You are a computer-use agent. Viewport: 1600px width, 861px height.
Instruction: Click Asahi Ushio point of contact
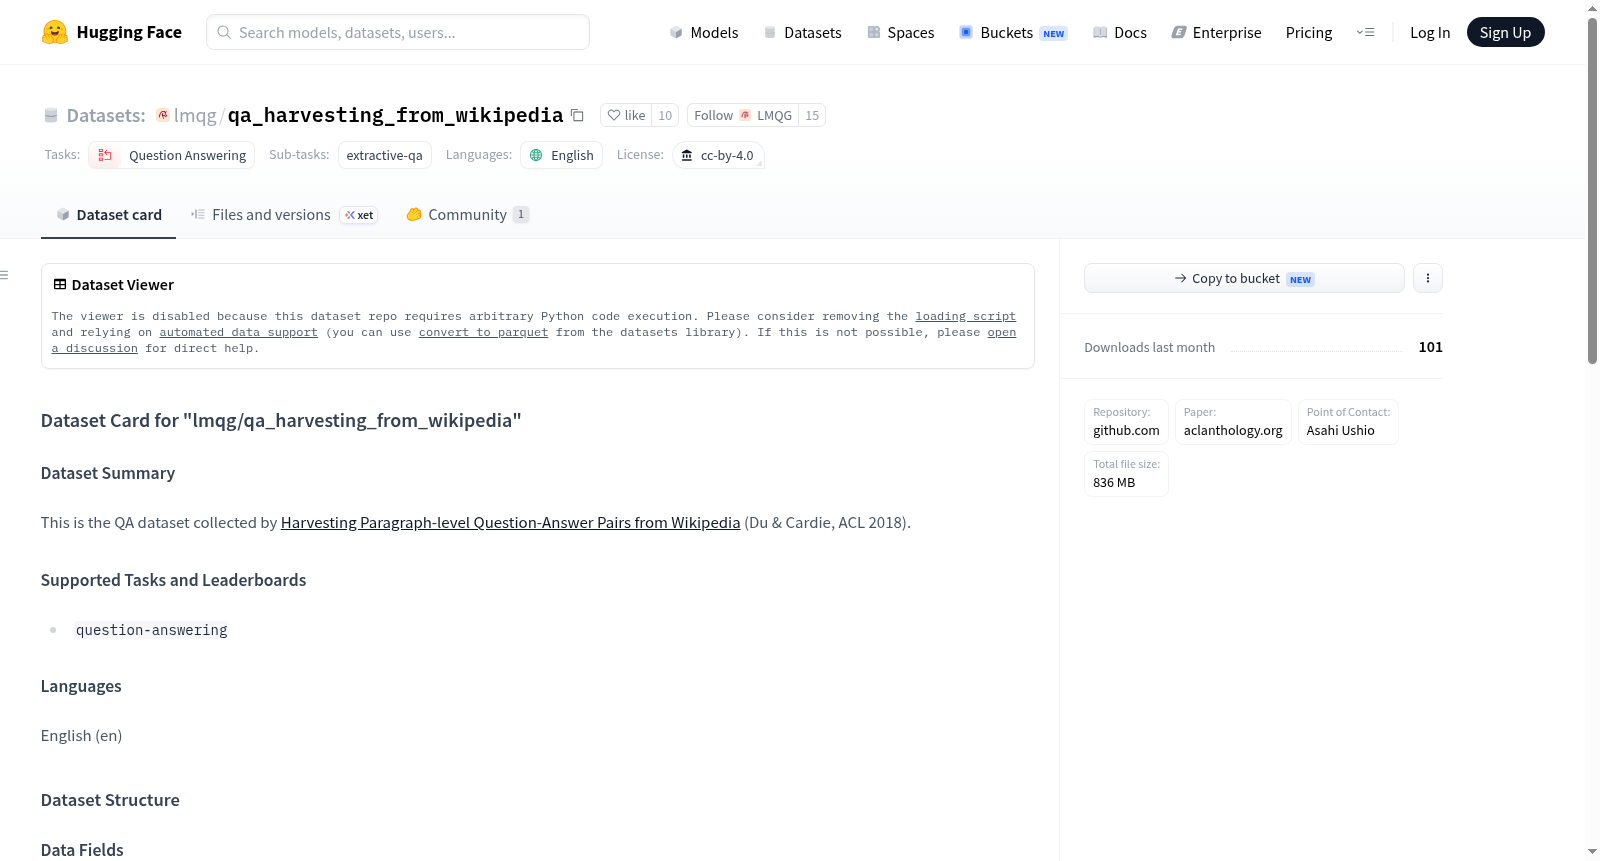point(1348,422)
